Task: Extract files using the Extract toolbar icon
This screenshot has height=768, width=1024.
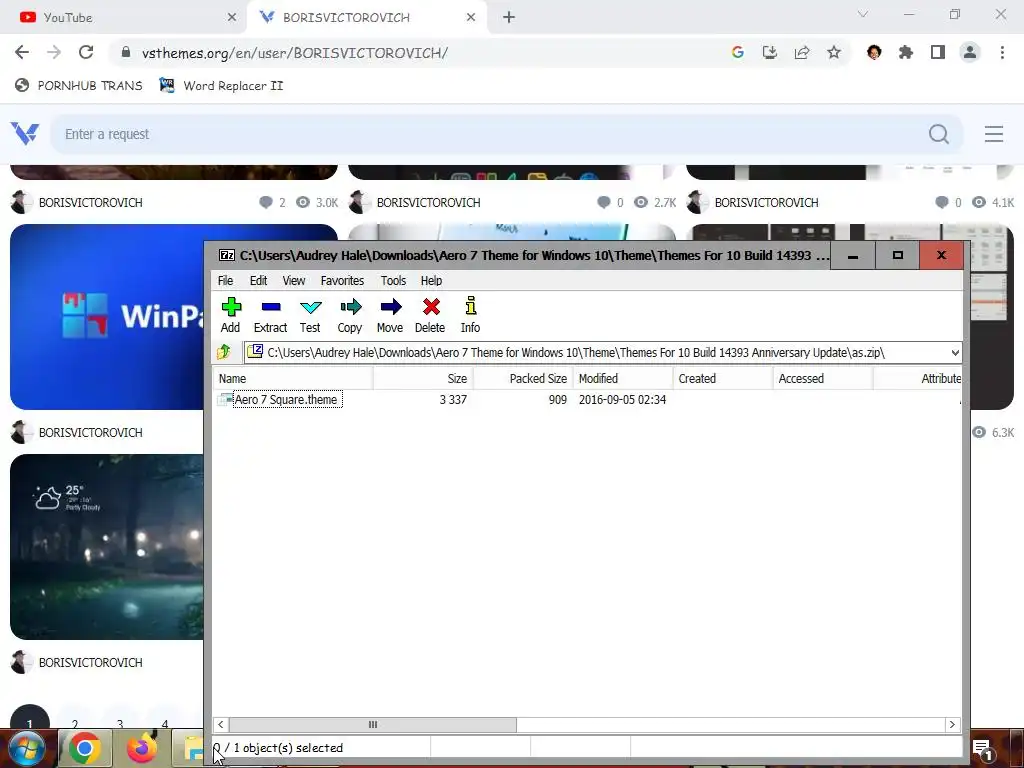Action: 270,315
